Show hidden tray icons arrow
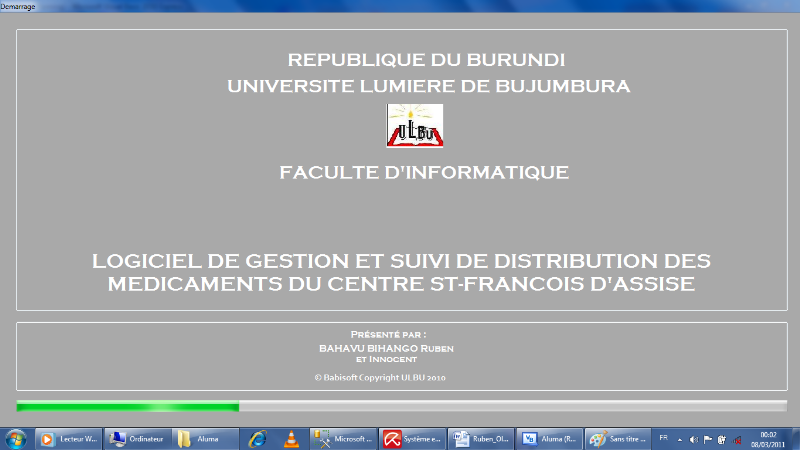The height and width of the screenshot is (450, 800). tap(680, 440)
